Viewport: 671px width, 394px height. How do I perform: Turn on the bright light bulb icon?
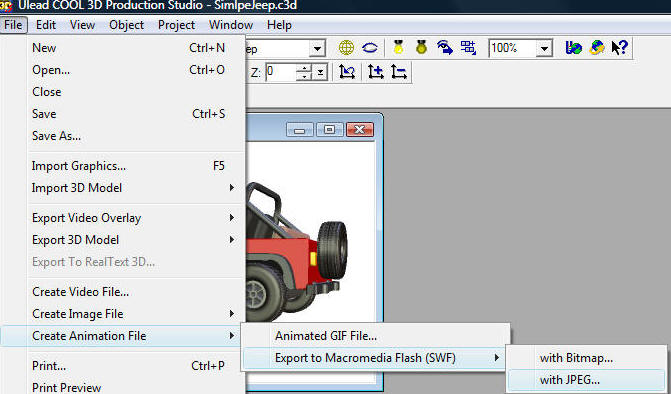398,47
